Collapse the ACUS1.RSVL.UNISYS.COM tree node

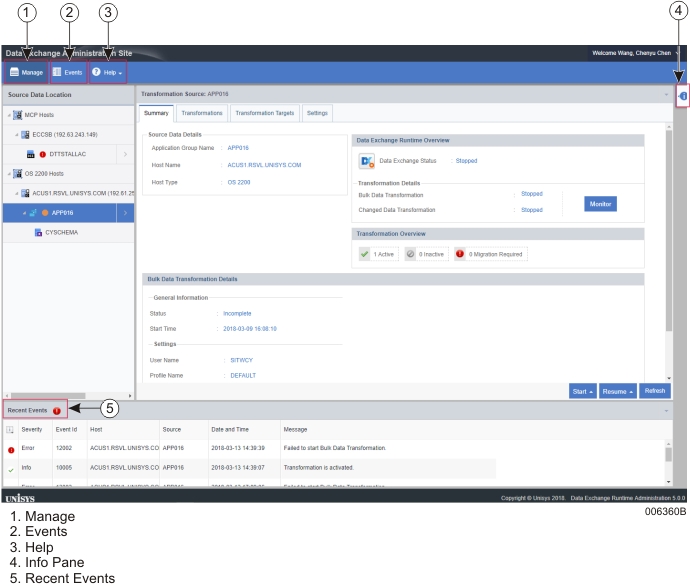[x=17, y=193]
